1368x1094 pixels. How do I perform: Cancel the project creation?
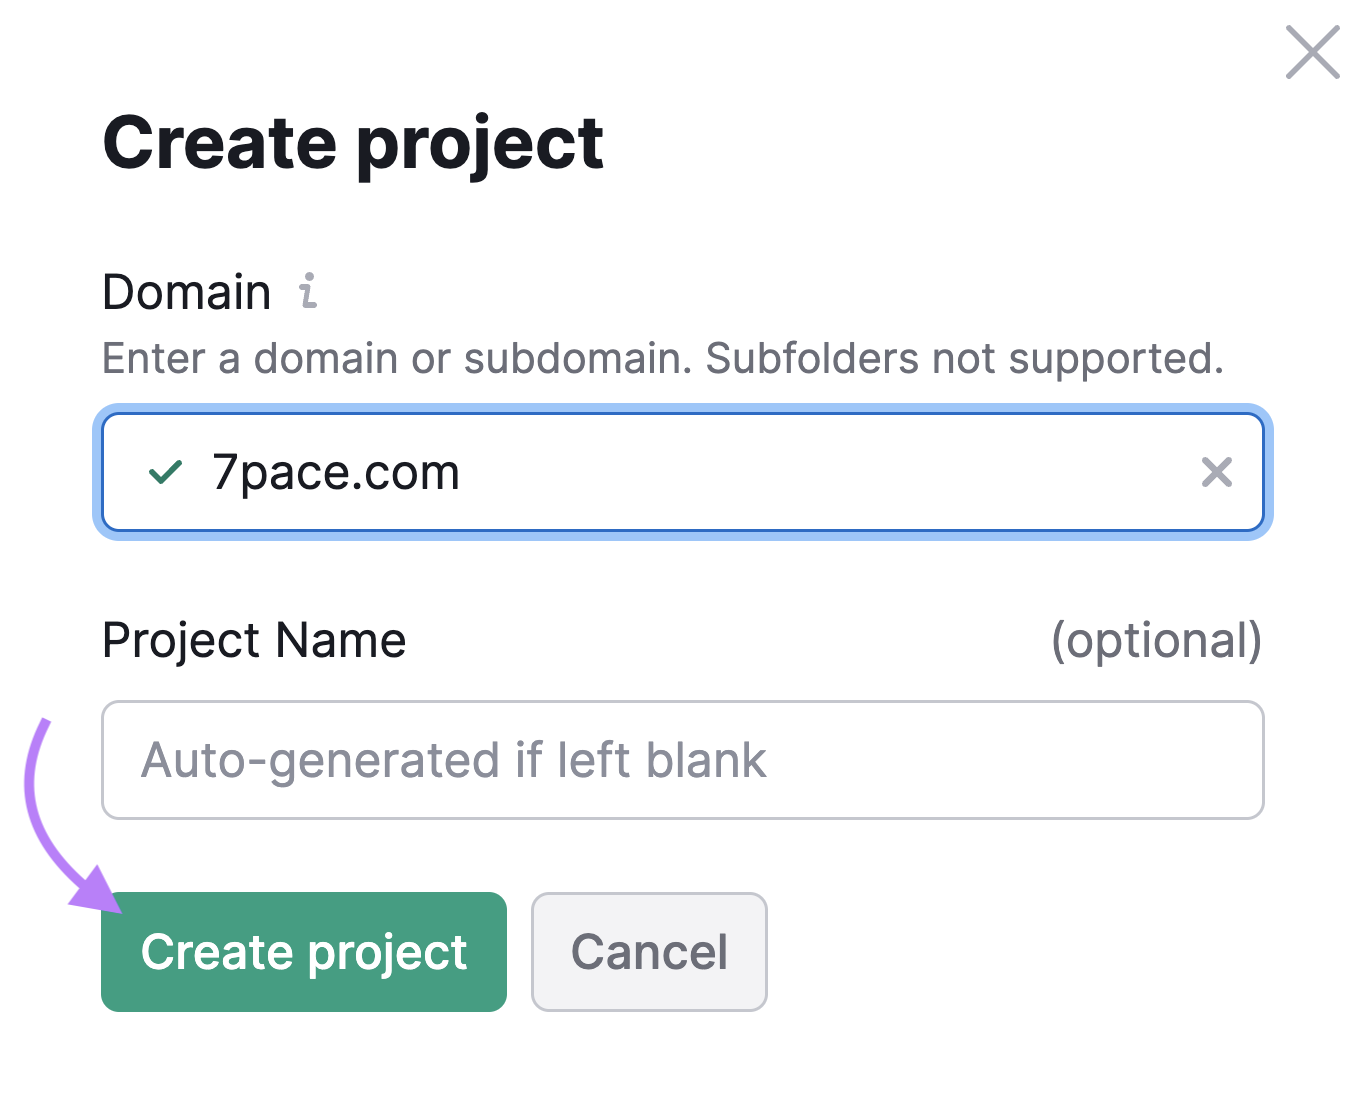648,951
